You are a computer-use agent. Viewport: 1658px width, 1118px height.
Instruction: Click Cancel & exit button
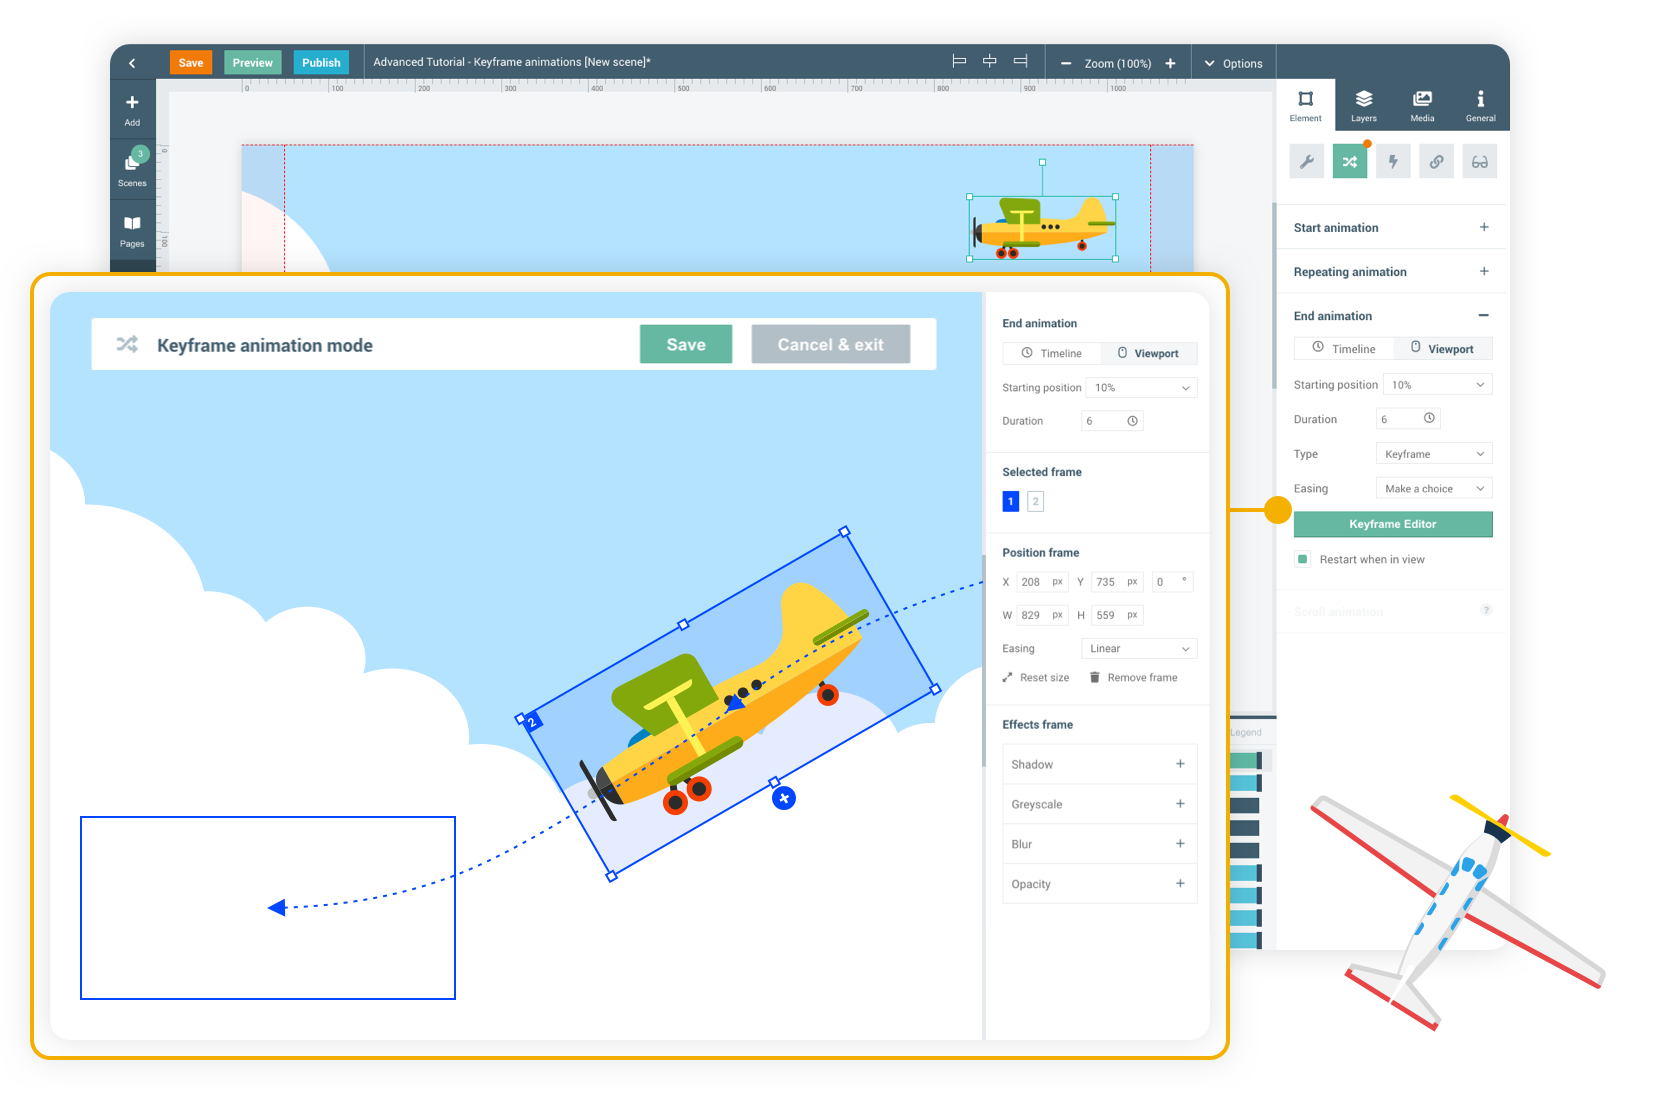pyautogui.click(x=830, y=345)
